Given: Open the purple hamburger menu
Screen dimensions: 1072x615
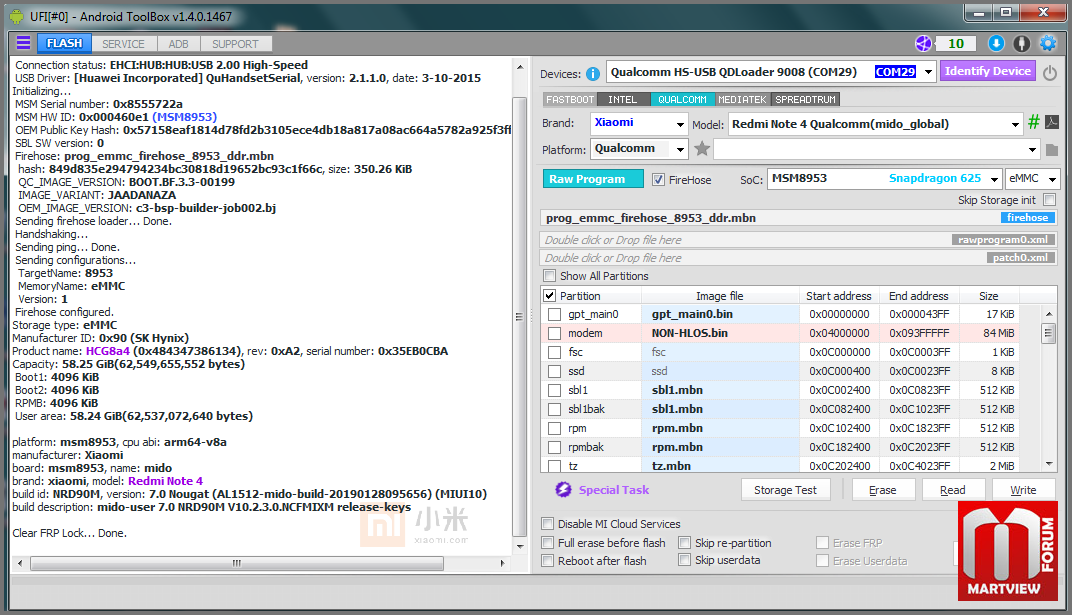Looking at the screenshot, I should point(23,43).
